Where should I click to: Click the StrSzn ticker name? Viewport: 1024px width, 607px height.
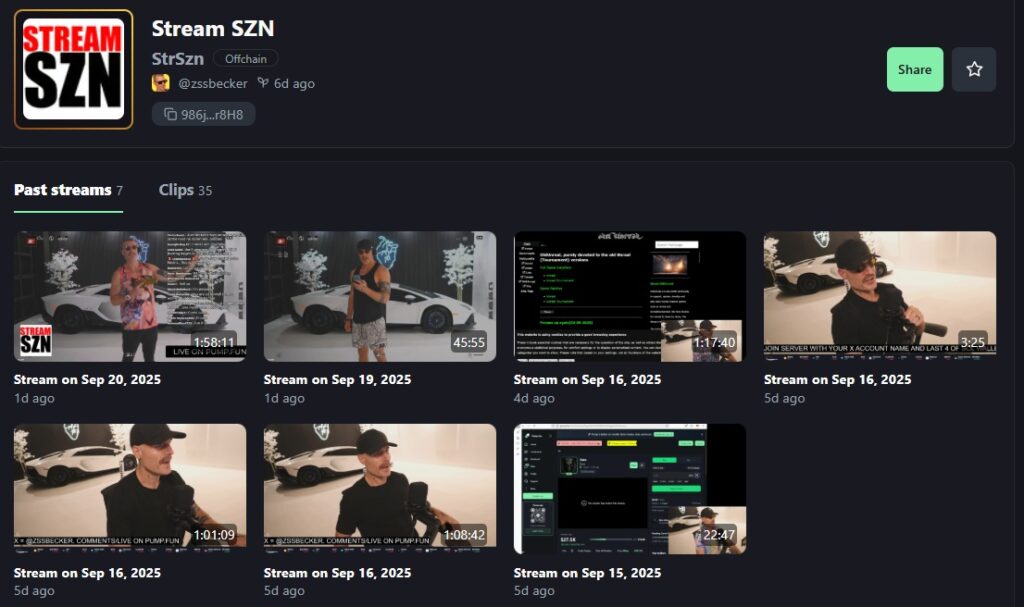pos(177,58)
